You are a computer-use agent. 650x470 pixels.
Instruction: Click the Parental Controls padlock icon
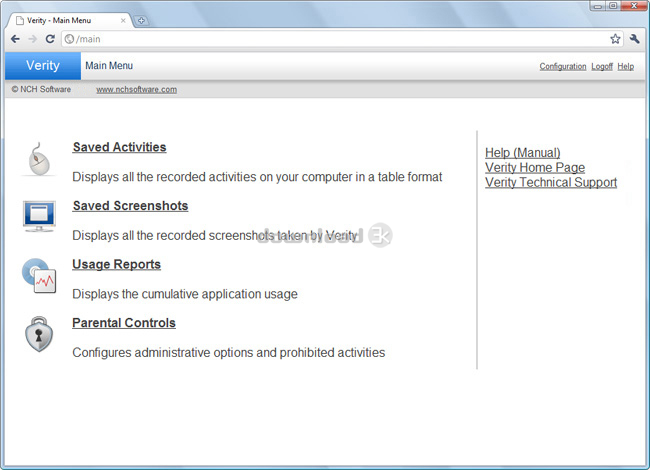(x=39, y=334)
